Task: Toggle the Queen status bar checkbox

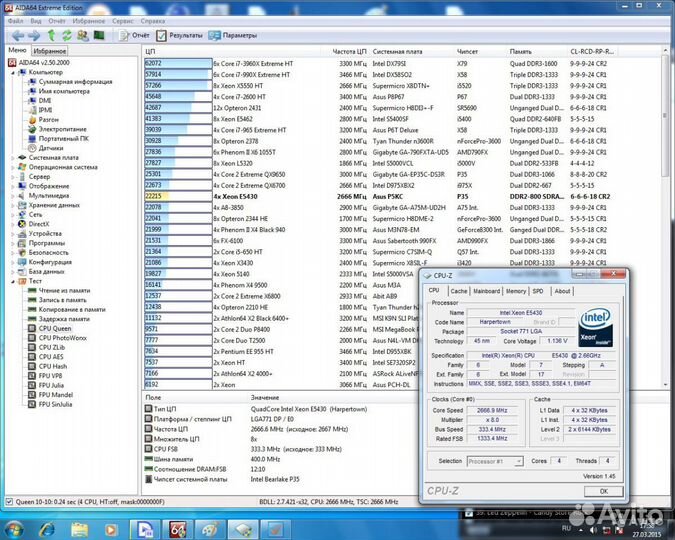Action: pyautogui.click(x=9, y=501)
